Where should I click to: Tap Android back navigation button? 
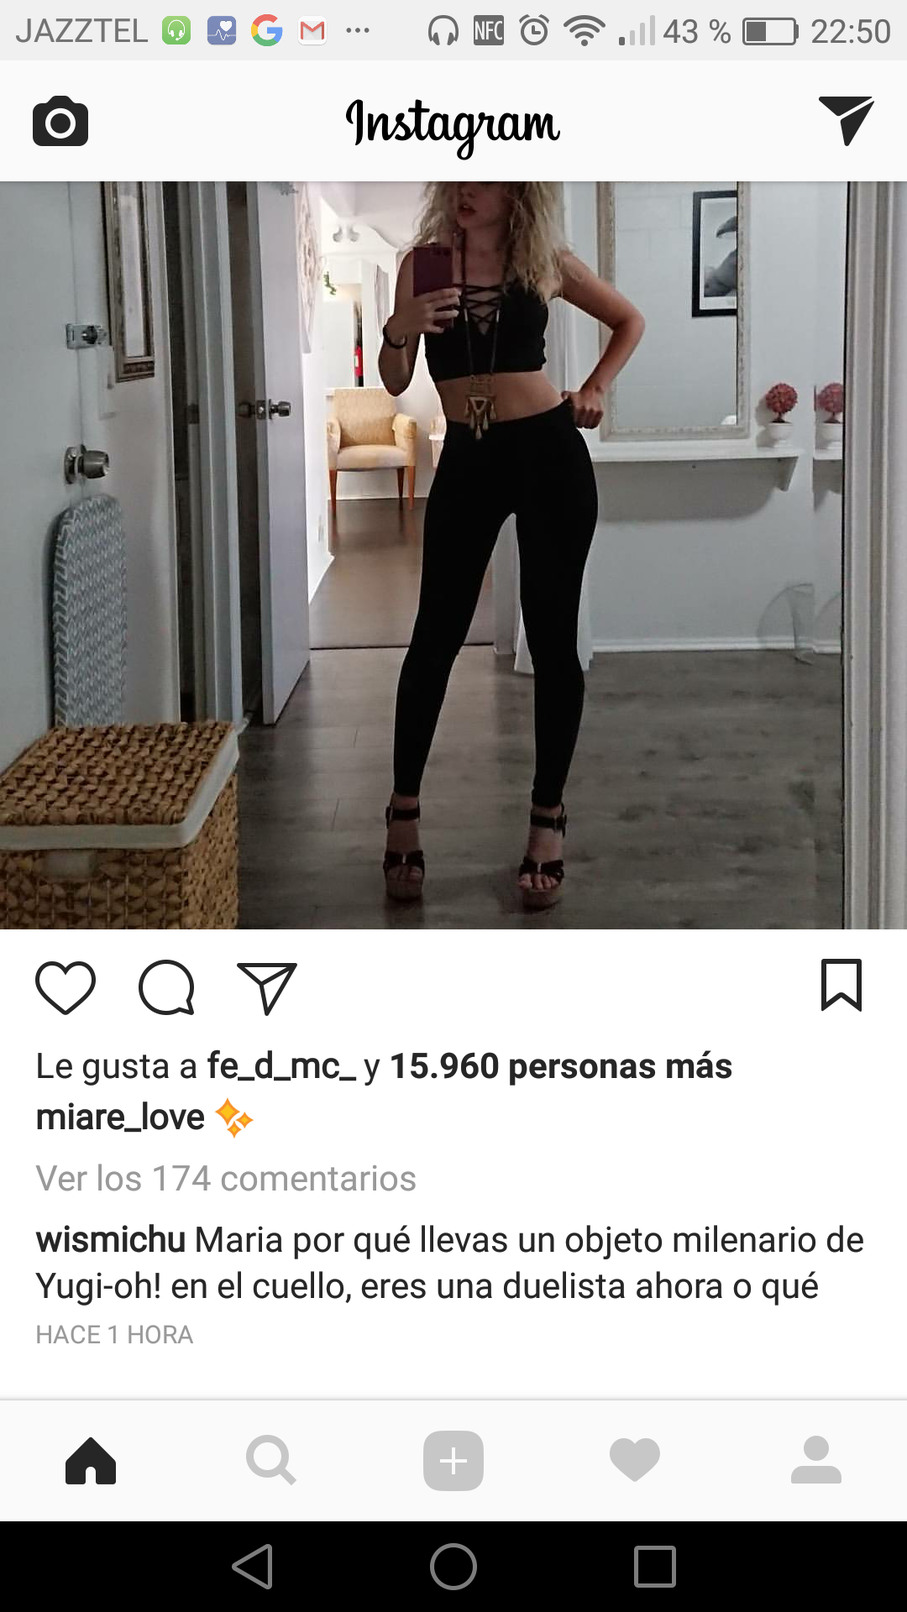[252, 1566]
